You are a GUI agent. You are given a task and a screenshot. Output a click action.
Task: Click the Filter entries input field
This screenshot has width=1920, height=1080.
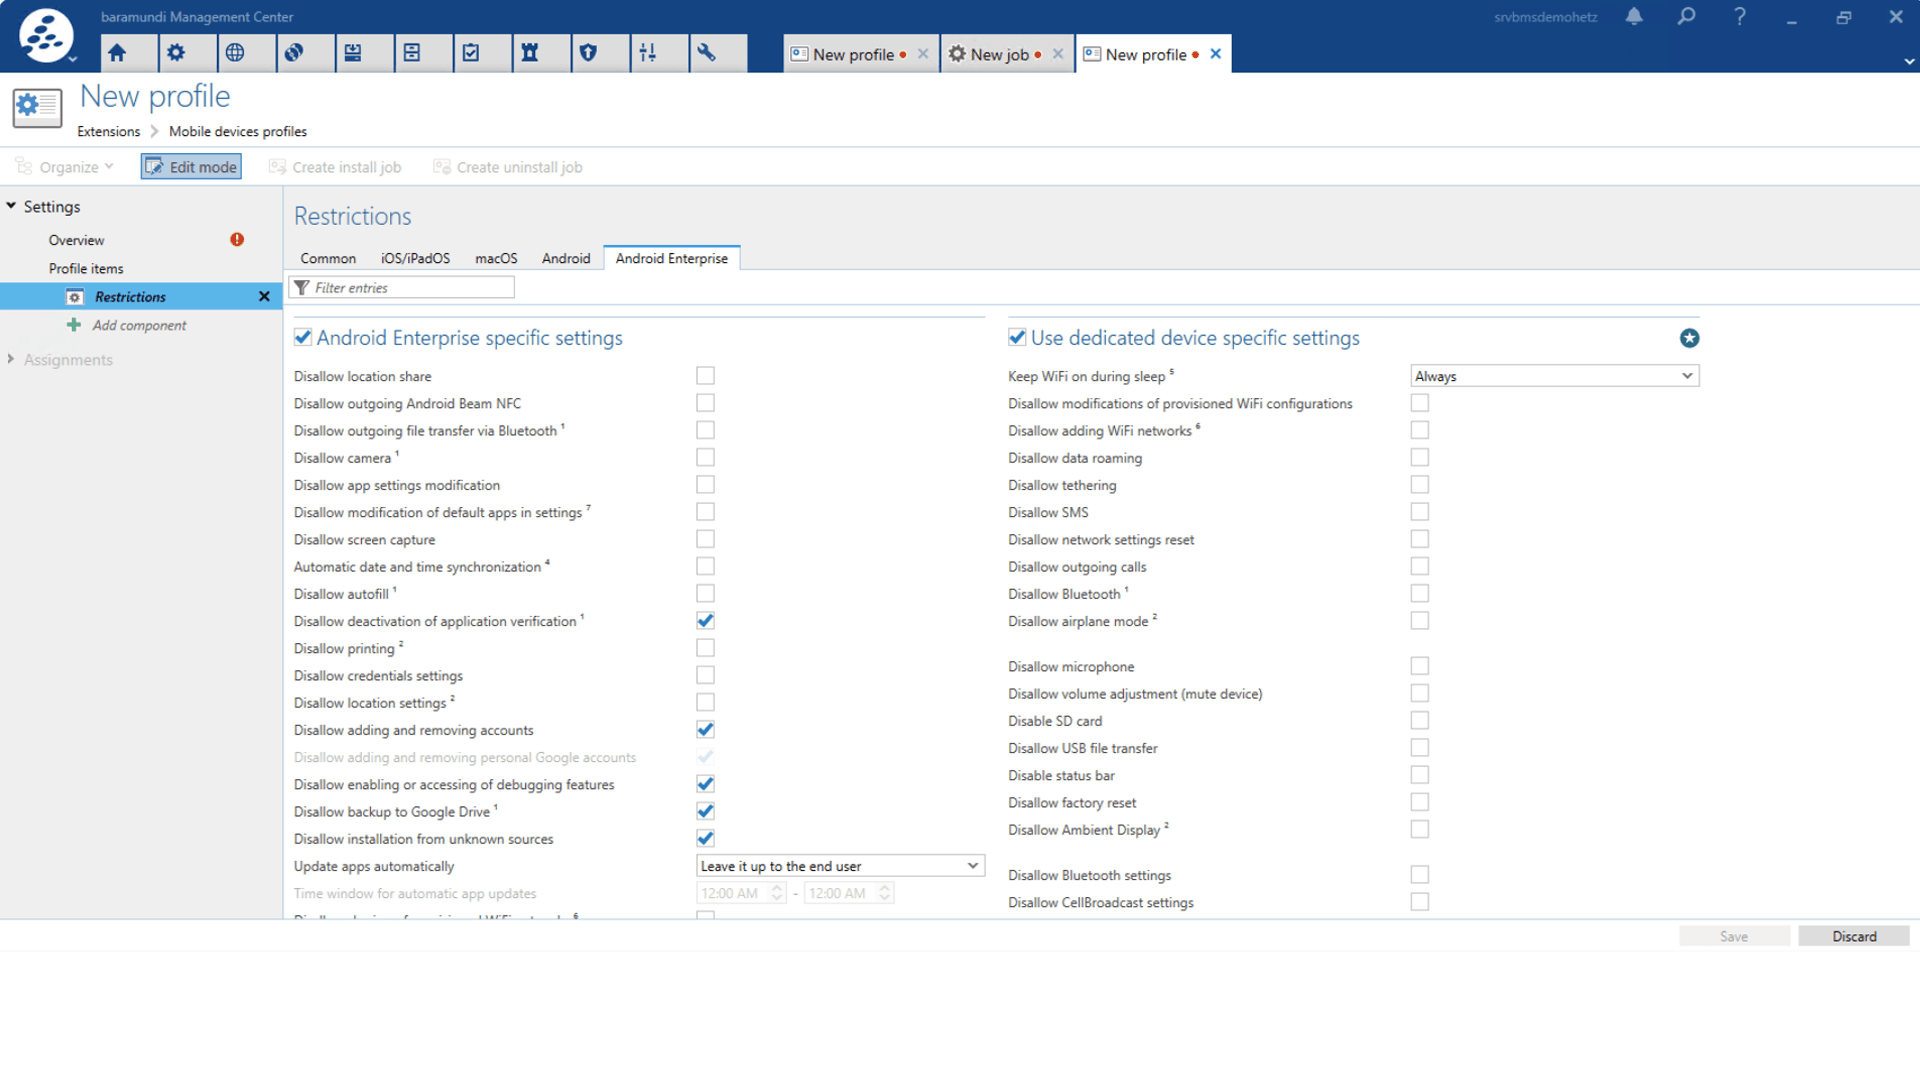coord(402,287)
